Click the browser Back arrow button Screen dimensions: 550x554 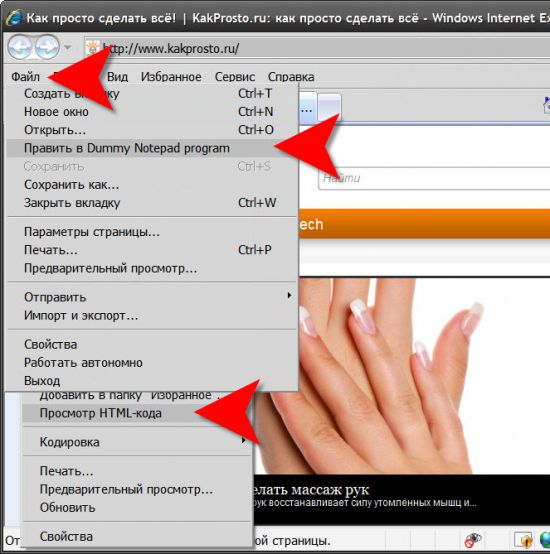coord(20,47)
